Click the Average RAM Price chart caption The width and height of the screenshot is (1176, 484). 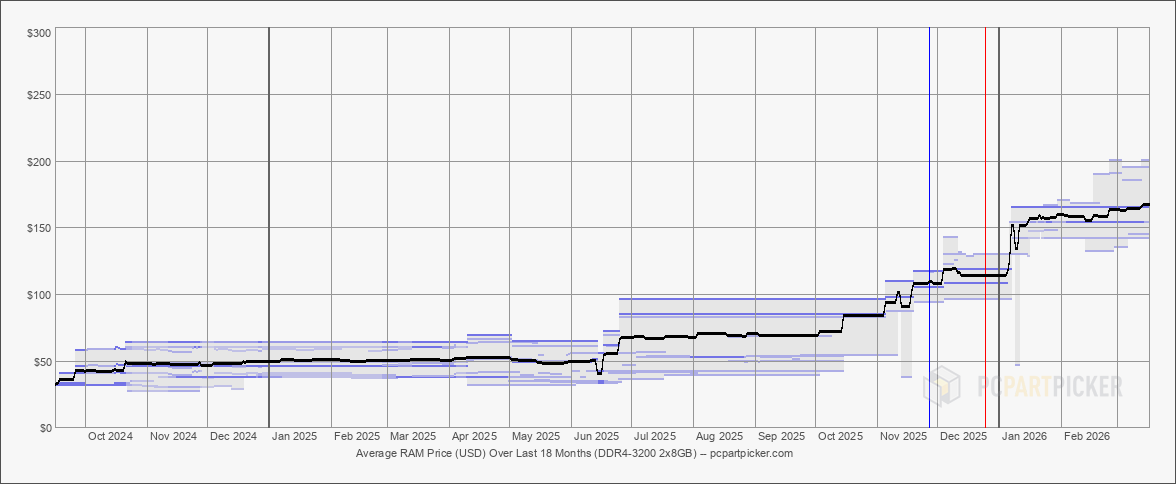pyautogui.click(x=574, y=454)
